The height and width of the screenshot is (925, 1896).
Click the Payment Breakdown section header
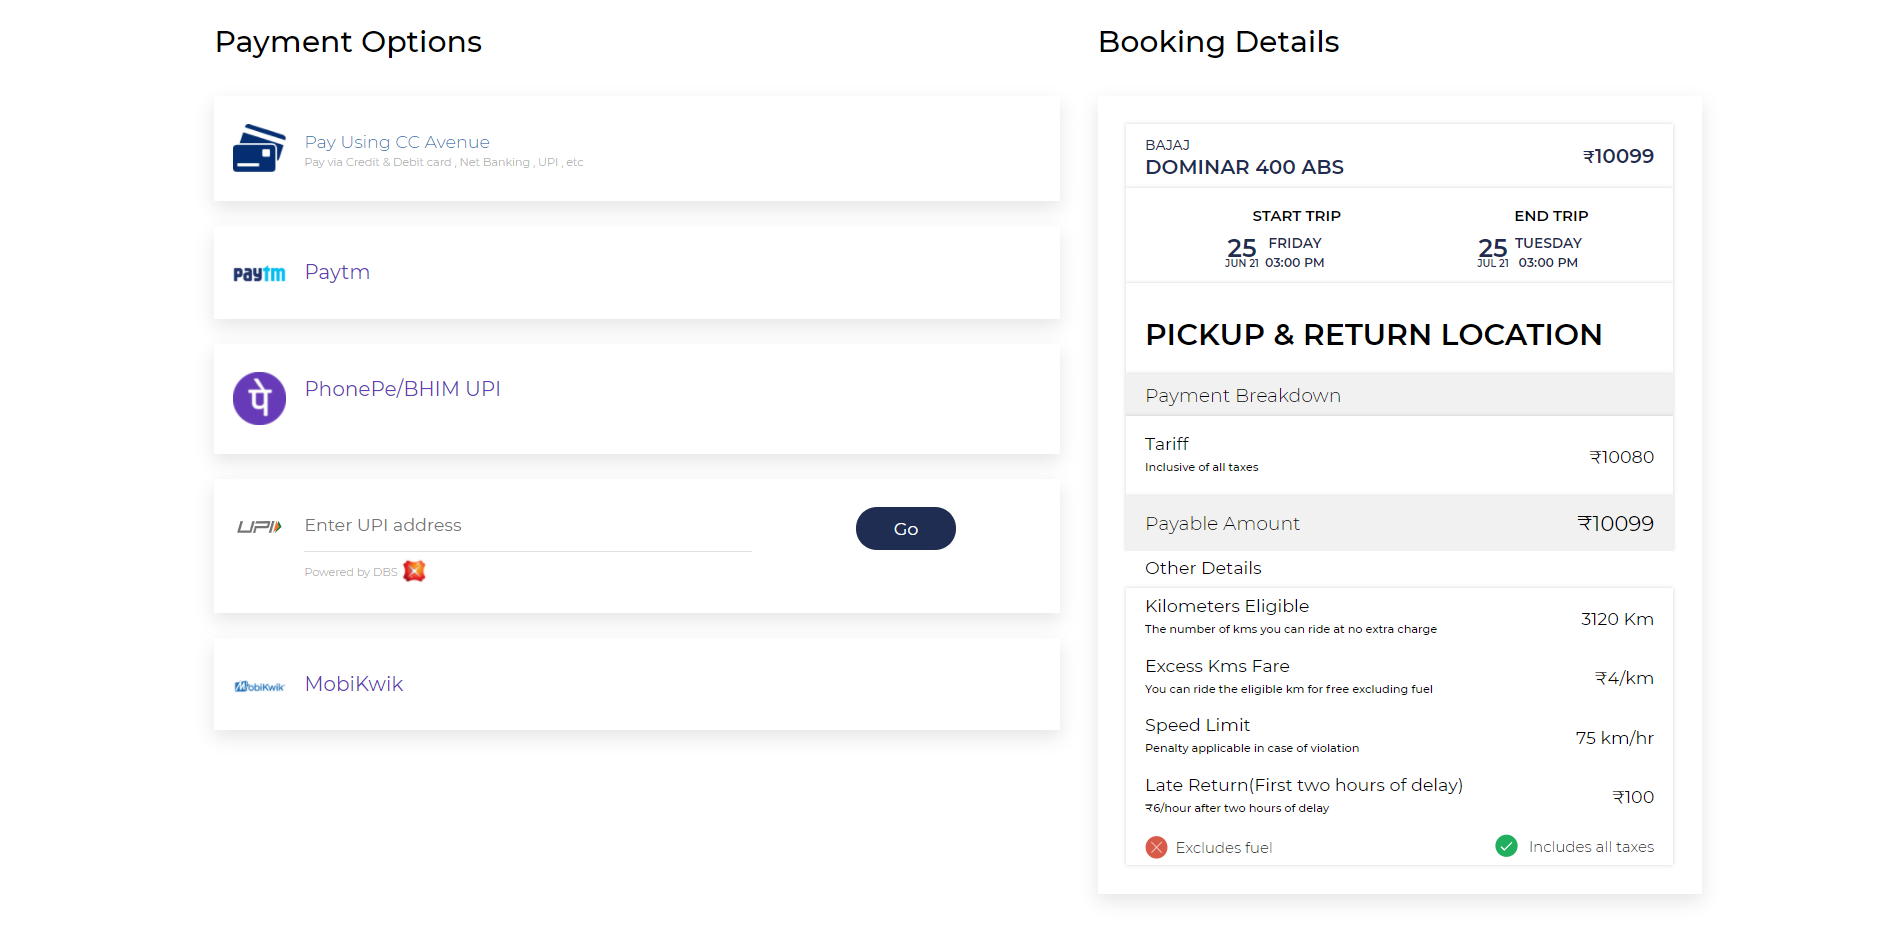pos(1242,396)
